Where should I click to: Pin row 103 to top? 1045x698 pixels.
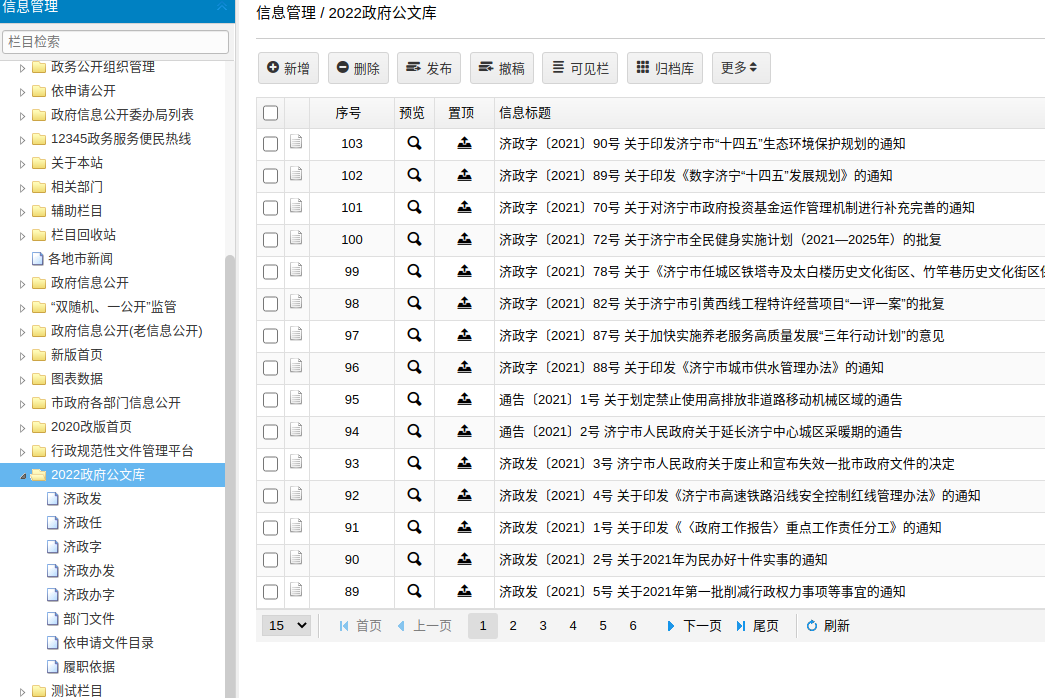pyautogui.click(x=465, y=143)
